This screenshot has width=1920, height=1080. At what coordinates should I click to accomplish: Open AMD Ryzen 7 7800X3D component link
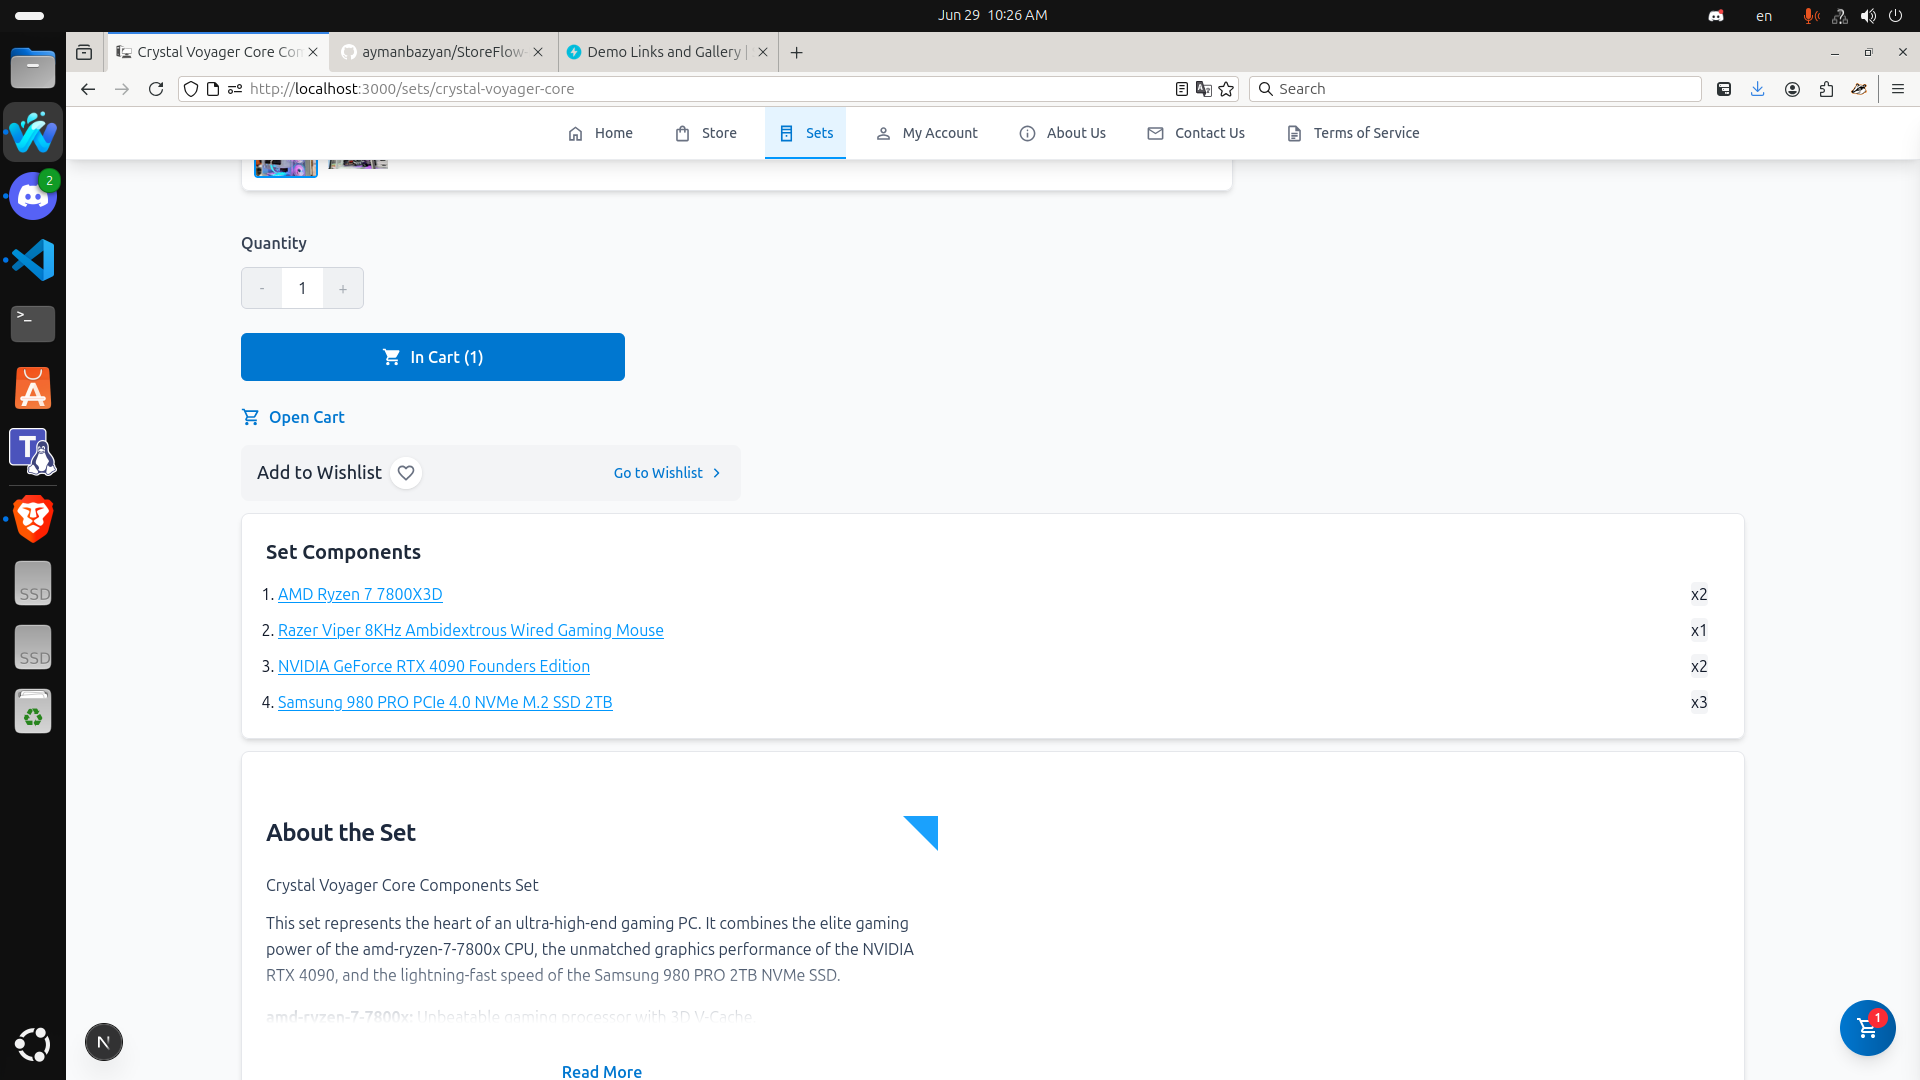point(360,594)
